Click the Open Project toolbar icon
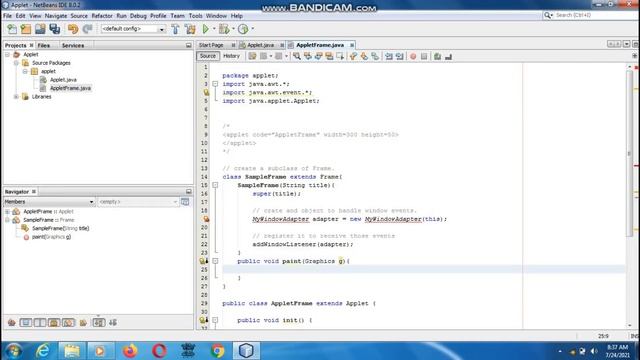Image resolution: width=640 pixels, height=360 pixels. pyautogui.click(x=40, y=29)
